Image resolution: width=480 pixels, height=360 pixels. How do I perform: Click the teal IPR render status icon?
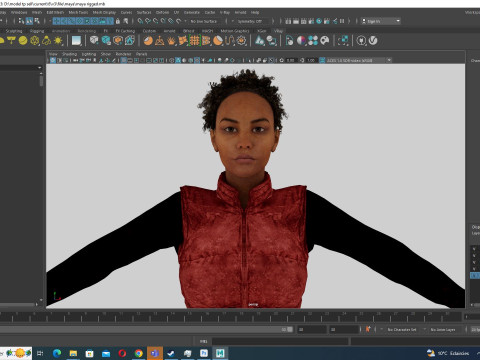319,21
